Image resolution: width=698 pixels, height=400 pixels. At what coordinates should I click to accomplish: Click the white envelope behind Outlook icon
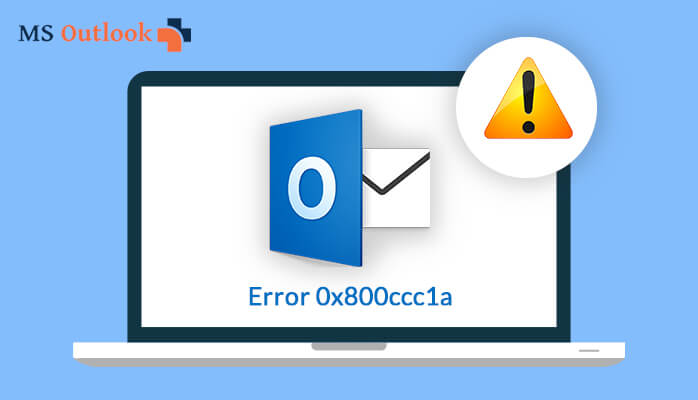396,188
